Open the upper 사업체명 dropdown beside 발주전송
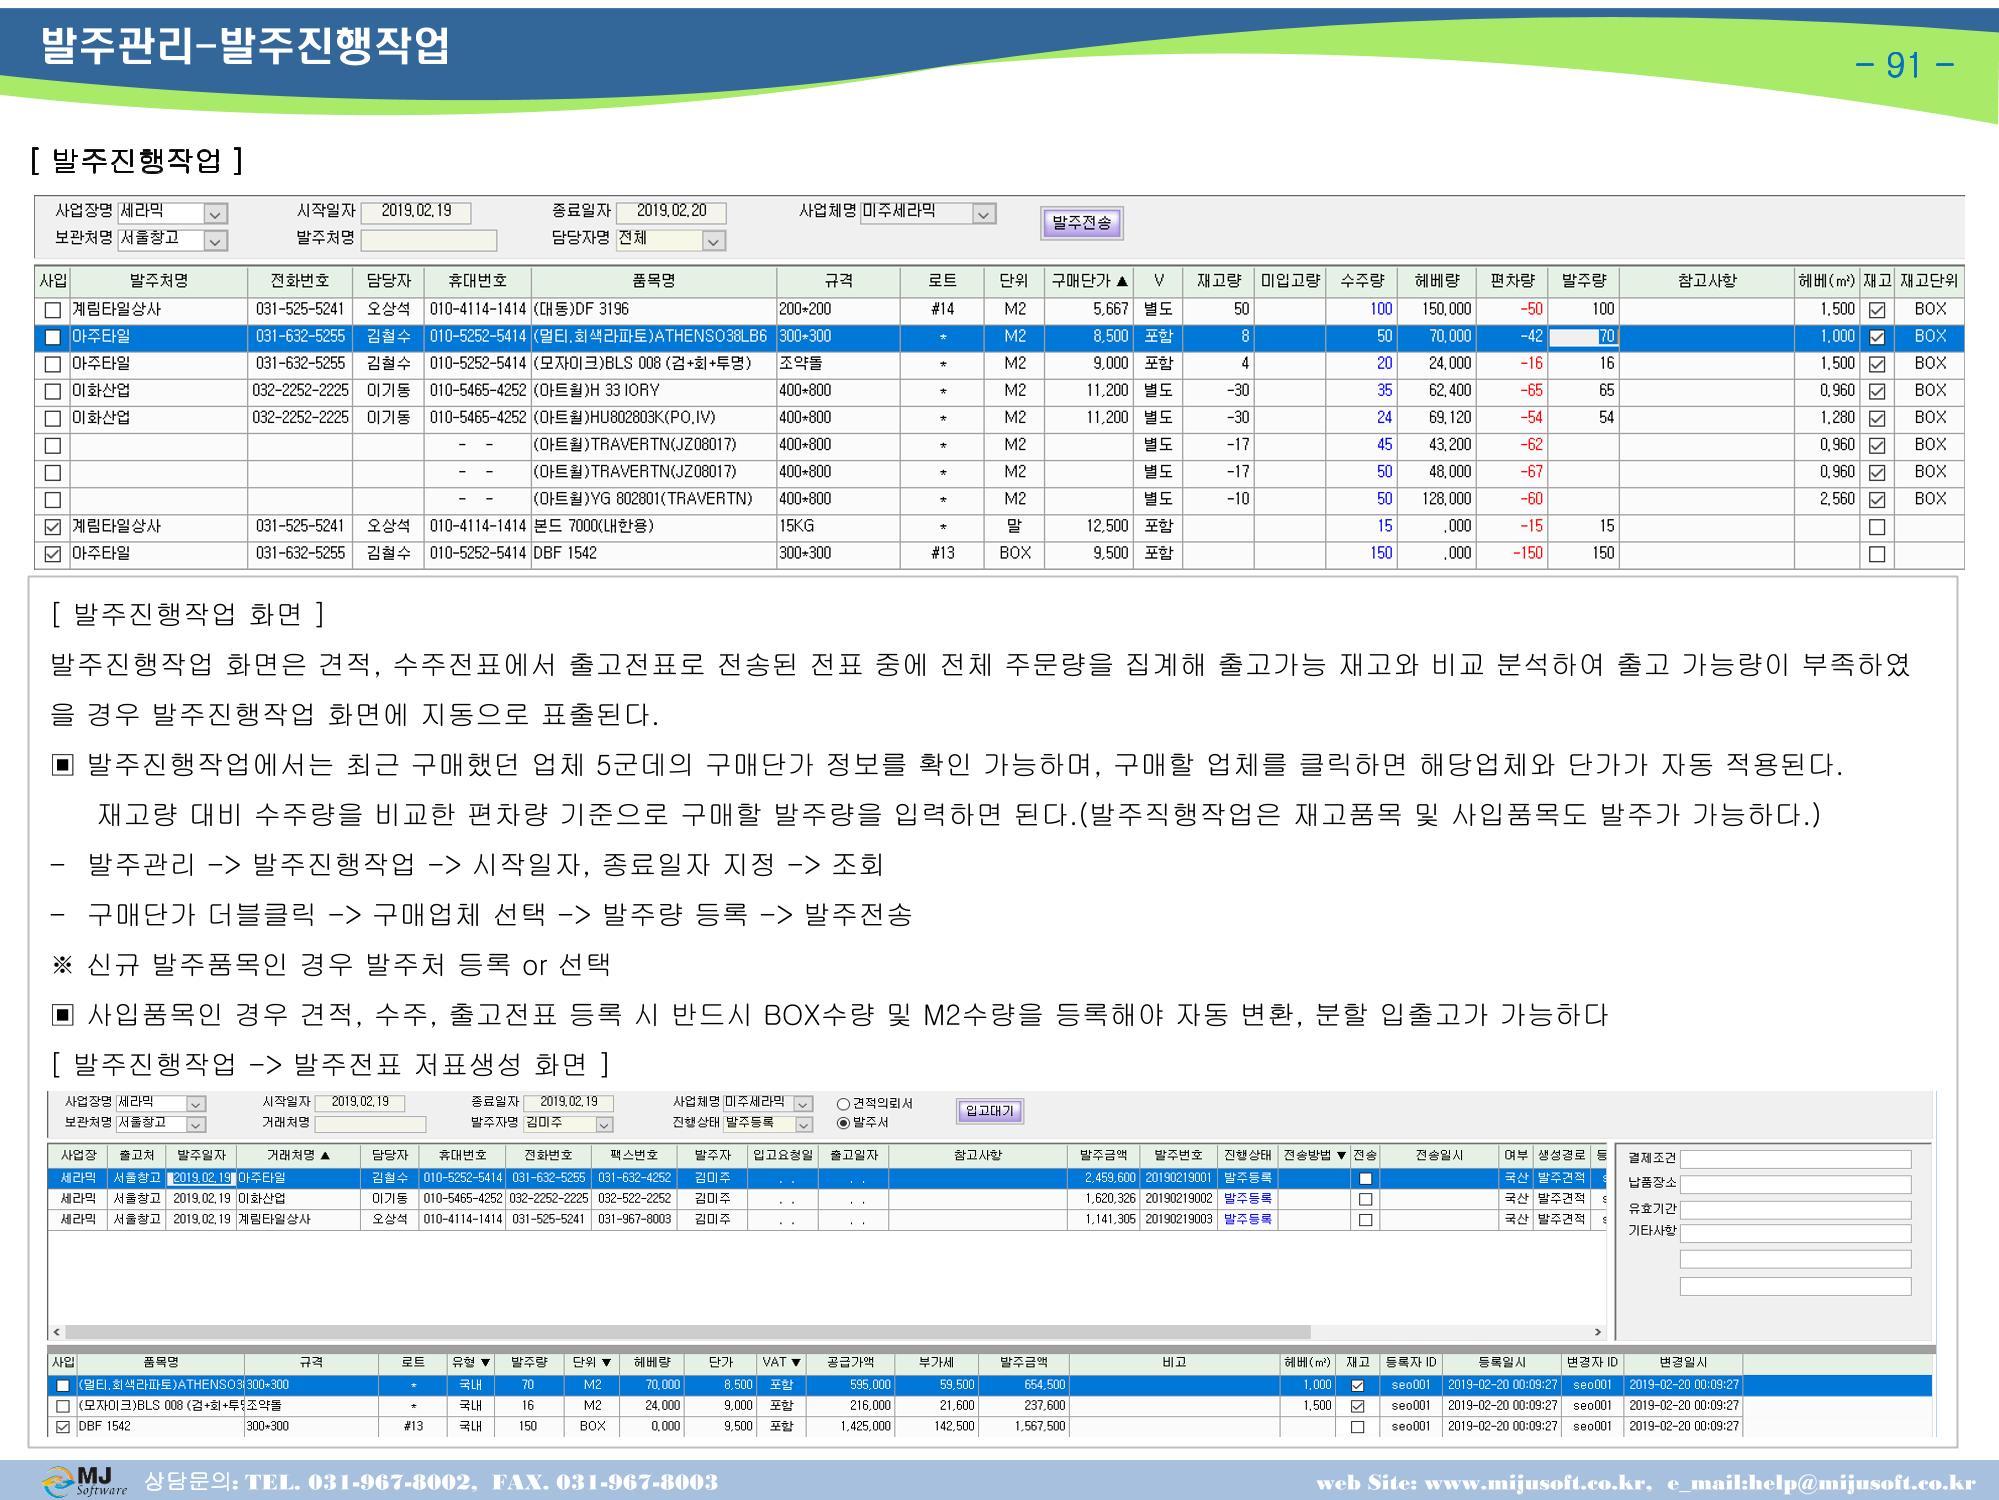The height and width of the screenshot is (1500, 1999). click(x=984, y=214)
